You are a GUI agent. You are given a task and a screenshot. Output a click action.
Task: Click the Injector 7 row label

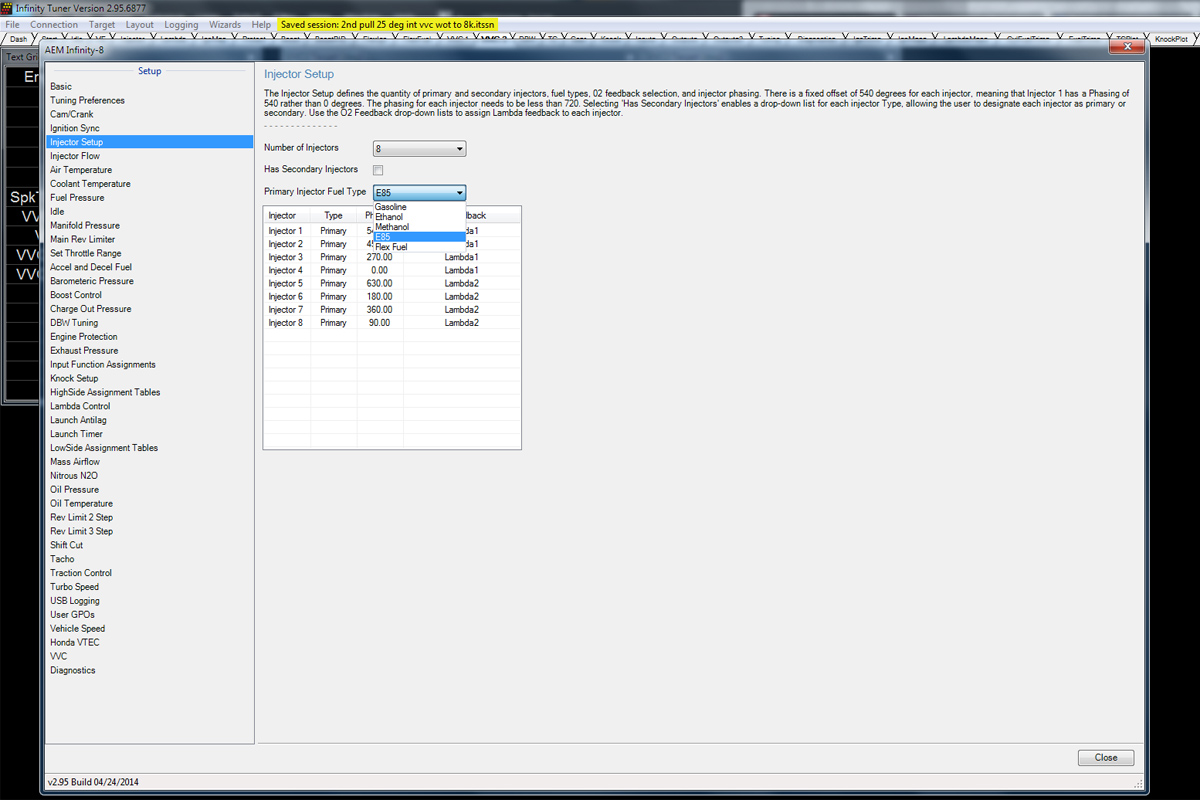[285, 309]
